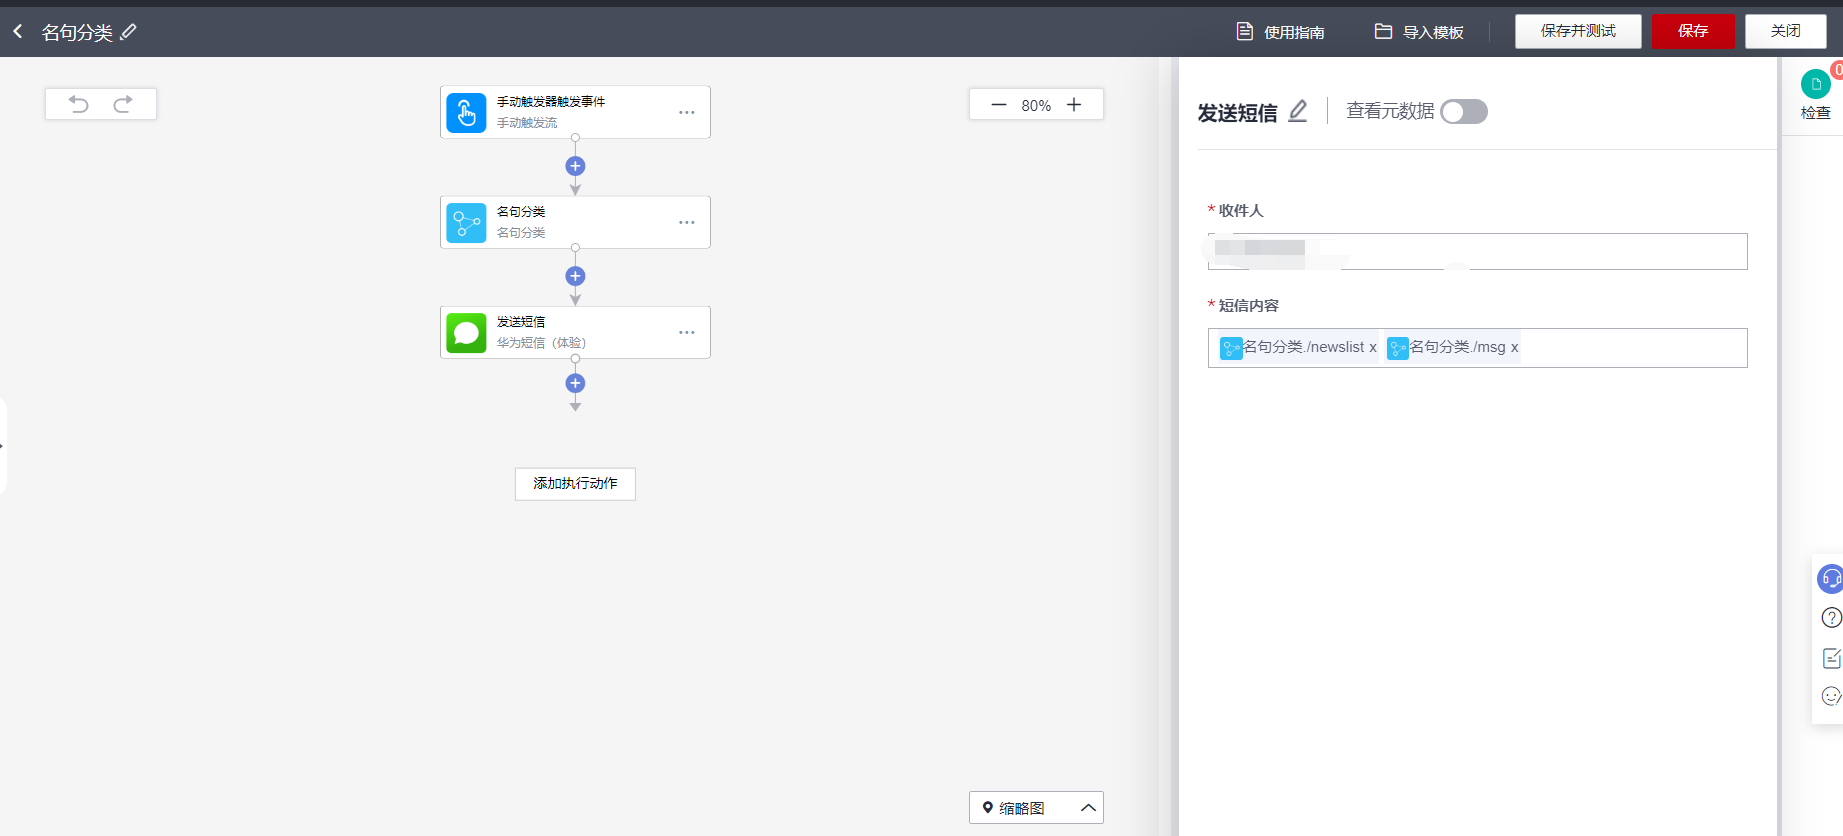Remove the 名句分类./newslist tag
Image resolution: width=1843 pixels, height=836 pixels.
pyautogui.click(x=1373, y=348)
